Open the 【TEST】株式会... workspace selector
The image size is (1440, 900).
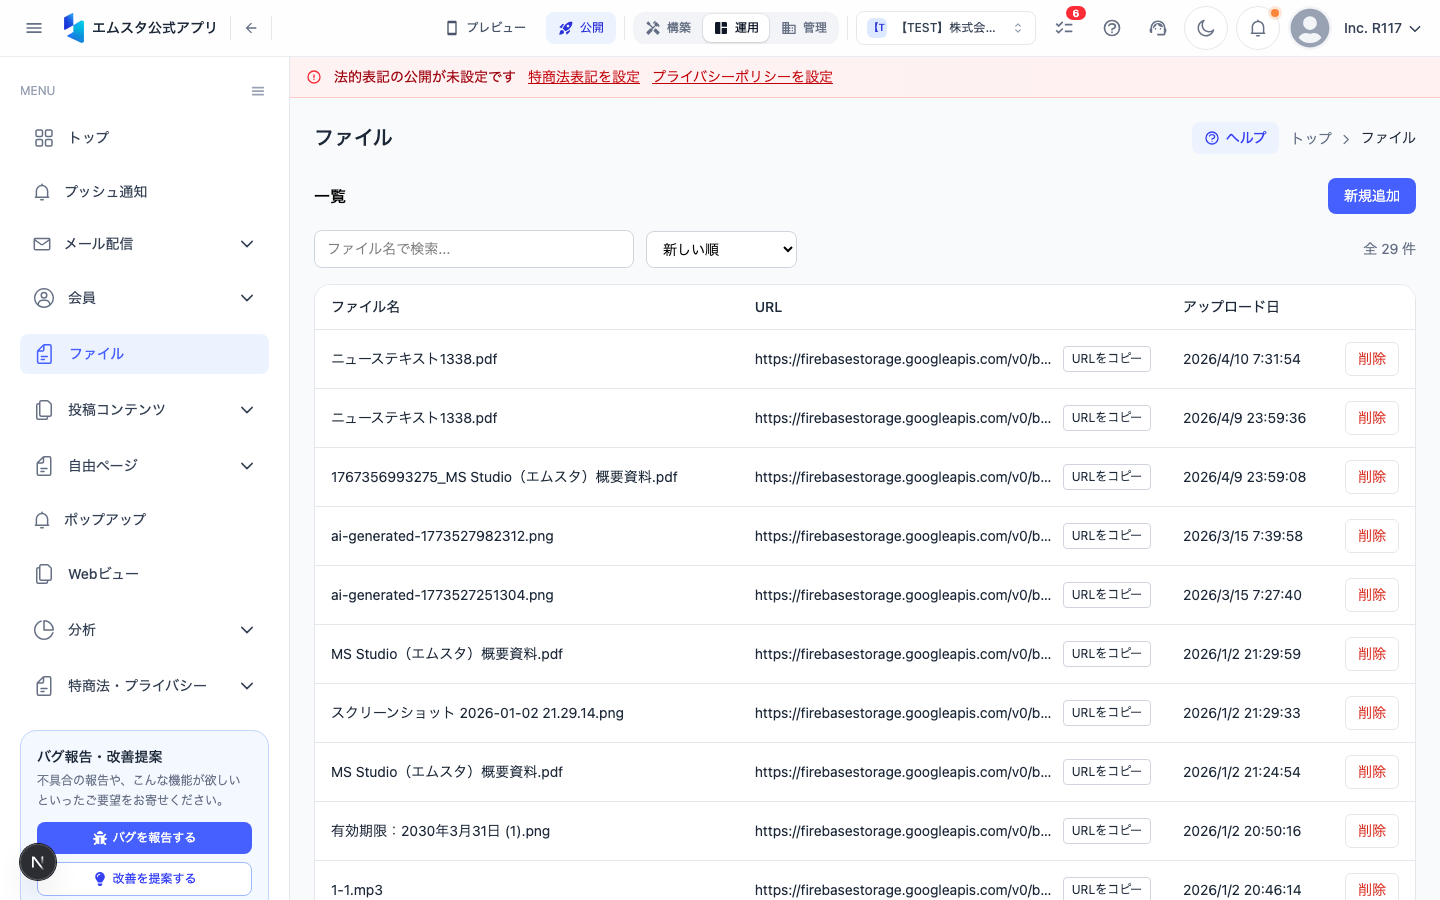tap(946, 28)
